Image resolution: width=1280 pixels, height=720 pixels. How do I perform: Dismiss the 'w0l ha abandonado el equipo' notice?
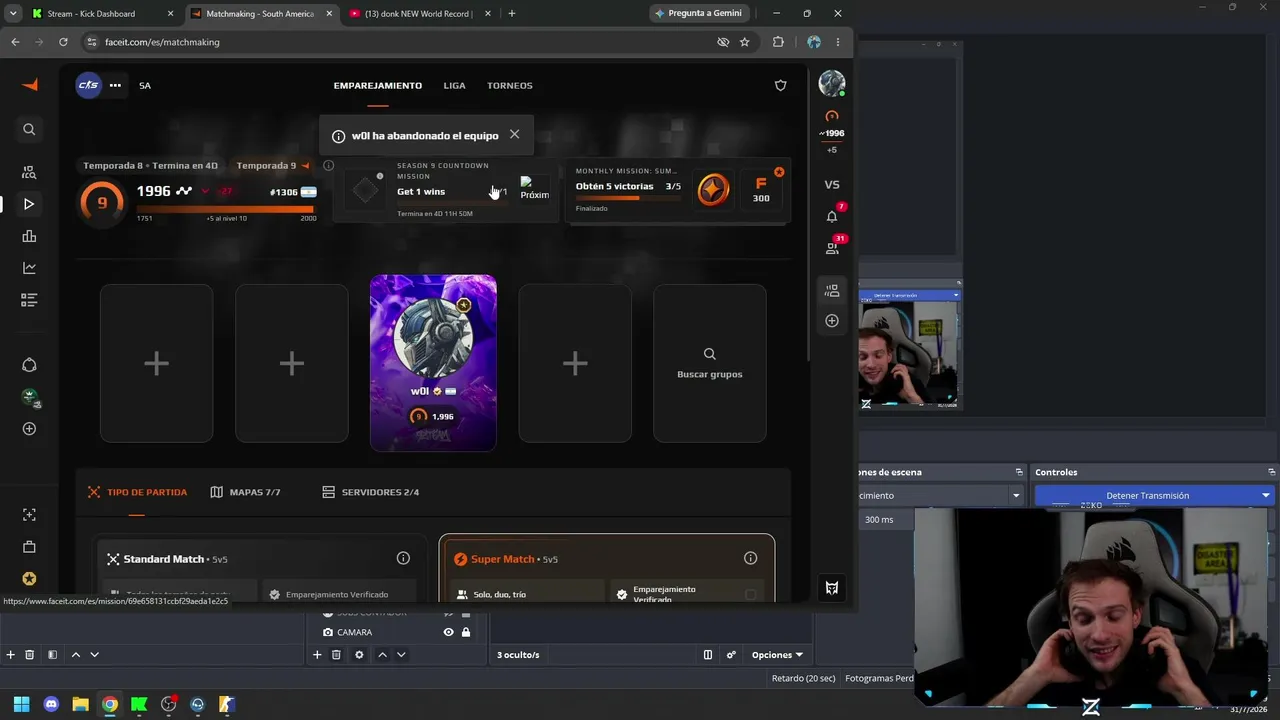click(x=514, y=134)
